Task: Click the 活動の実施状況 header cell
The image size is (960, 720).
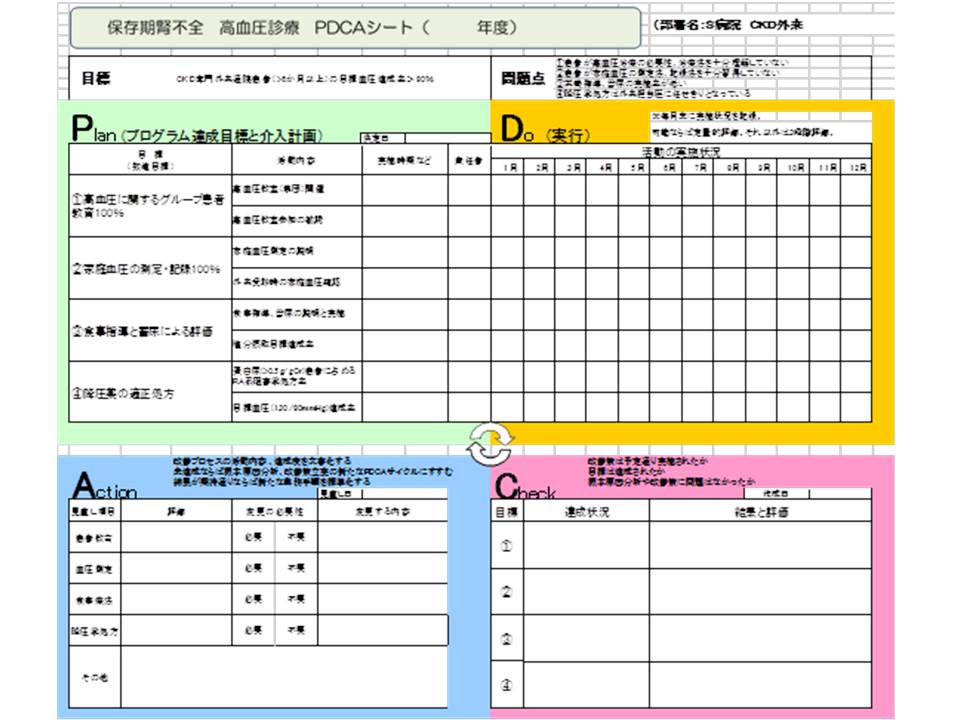Action: click(680, 151)
